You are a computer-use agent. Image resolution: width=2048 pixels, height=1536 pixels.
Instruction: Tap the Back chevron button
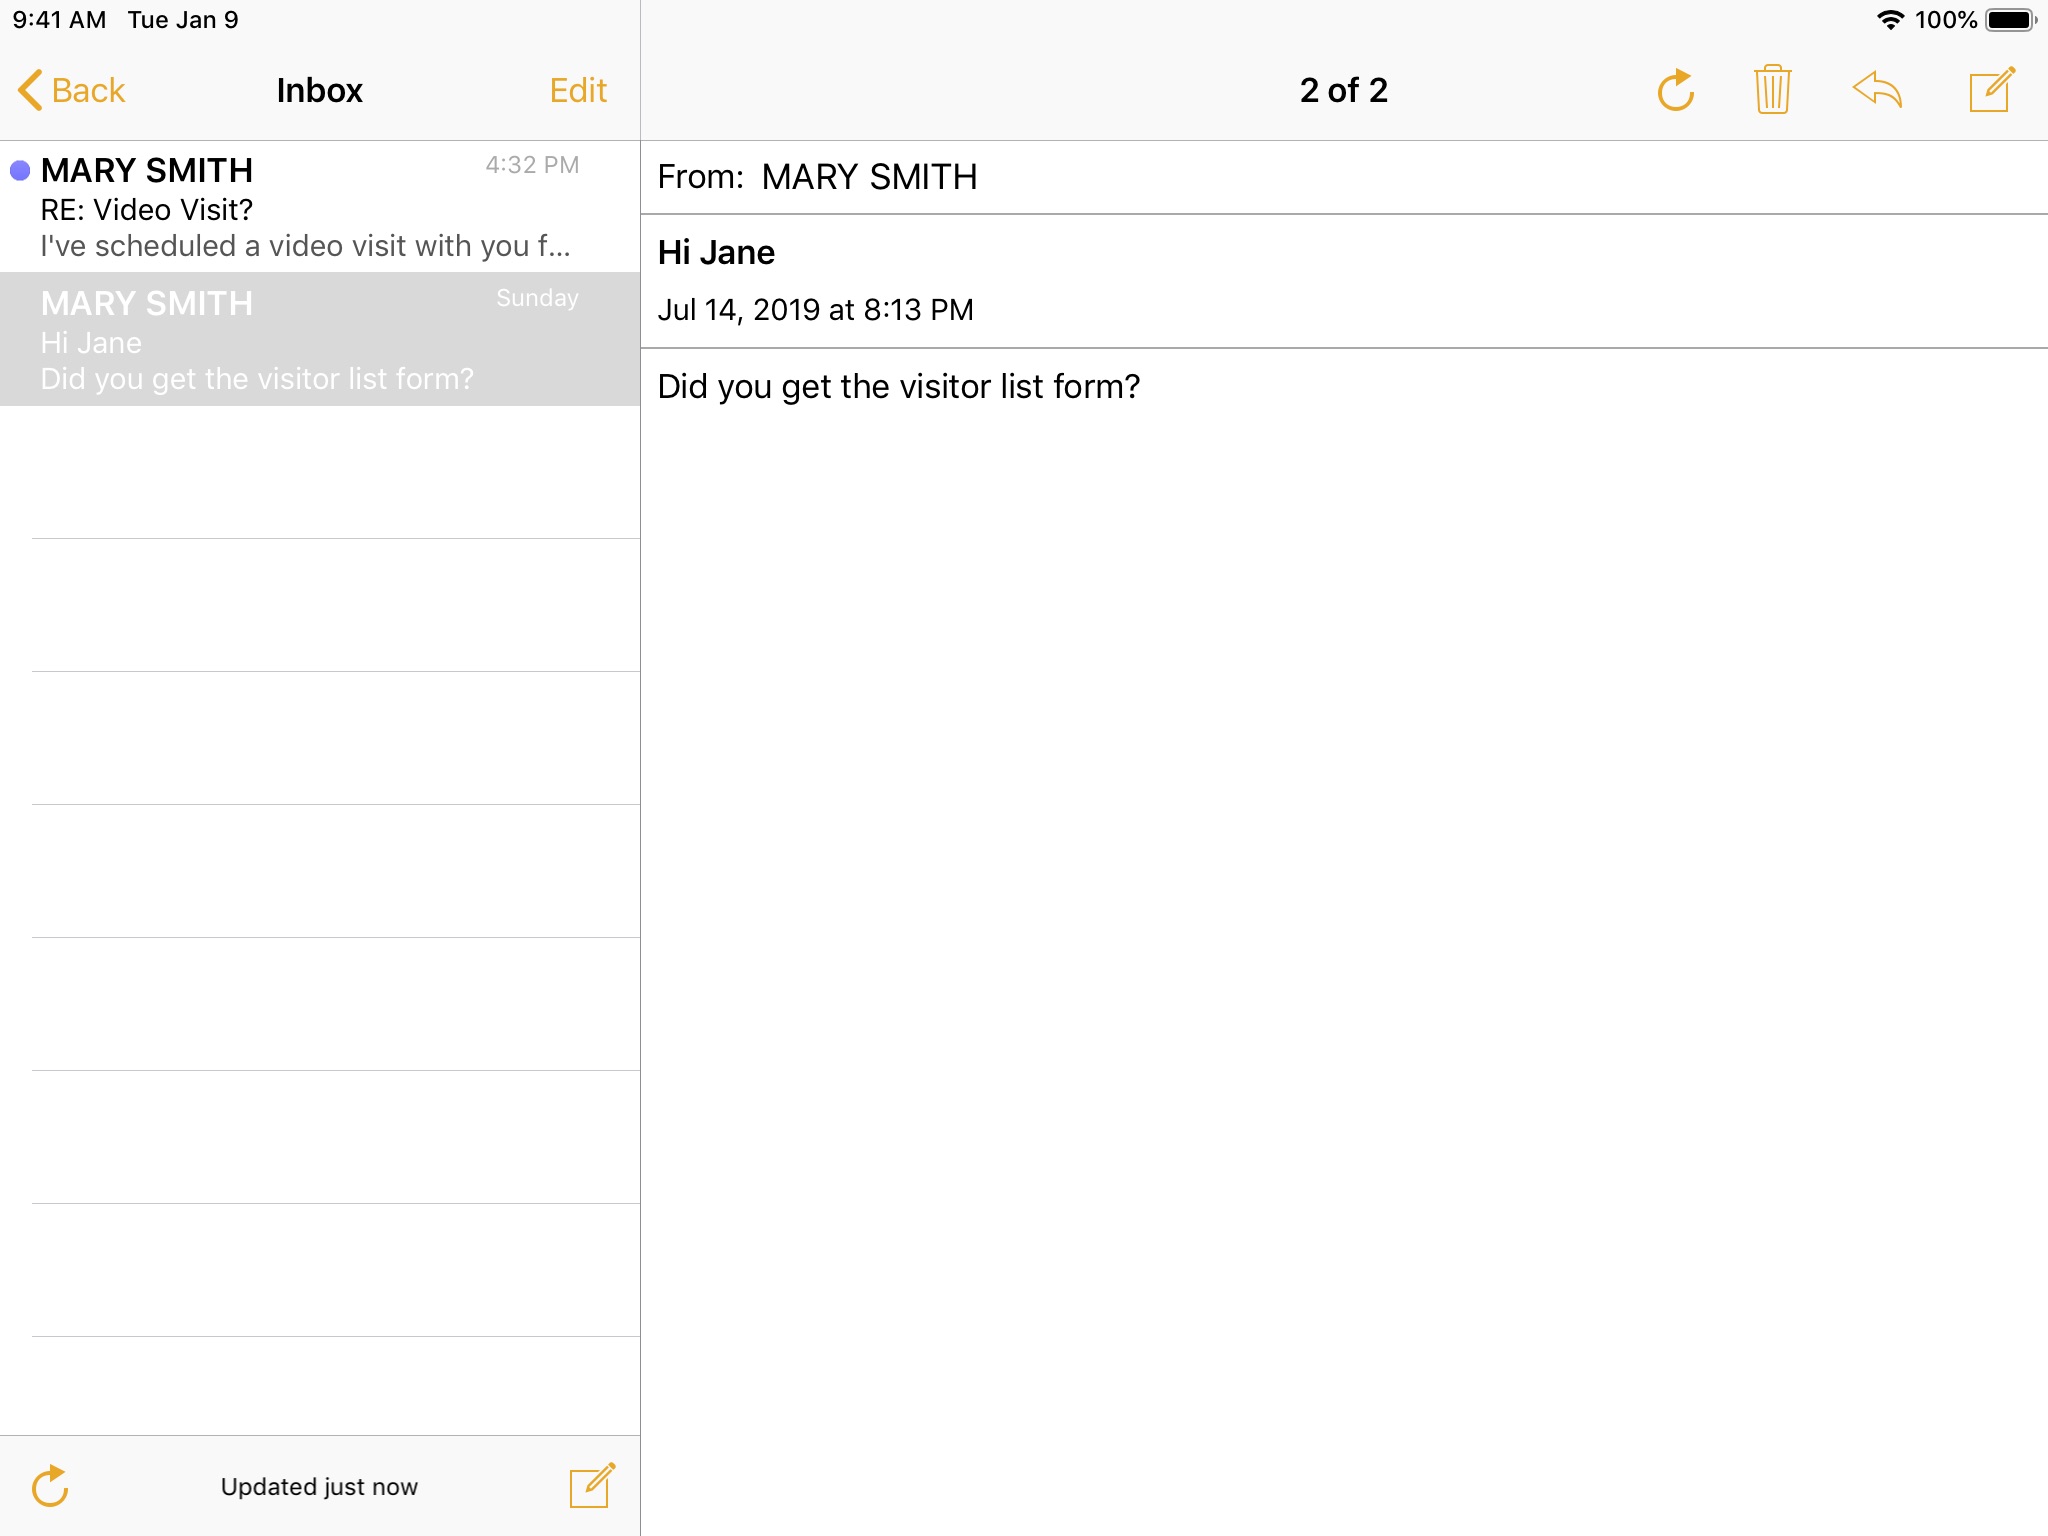(71, 90)
